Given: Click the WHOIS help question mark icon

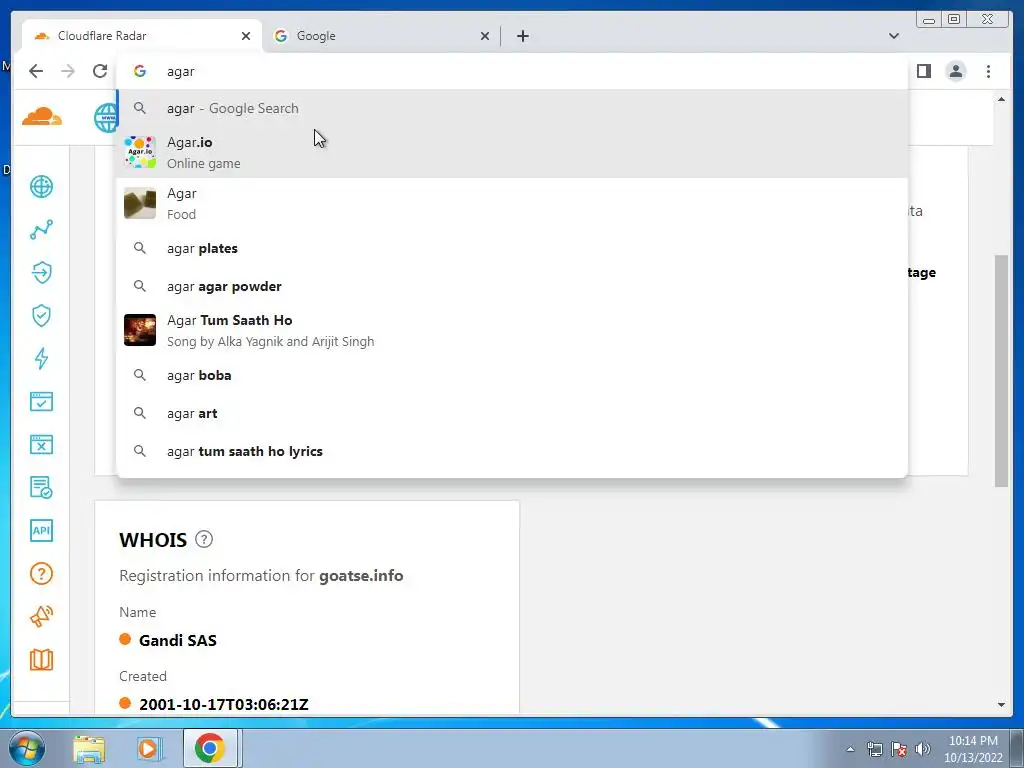Looking at the screenshot, I should point(204,539).
